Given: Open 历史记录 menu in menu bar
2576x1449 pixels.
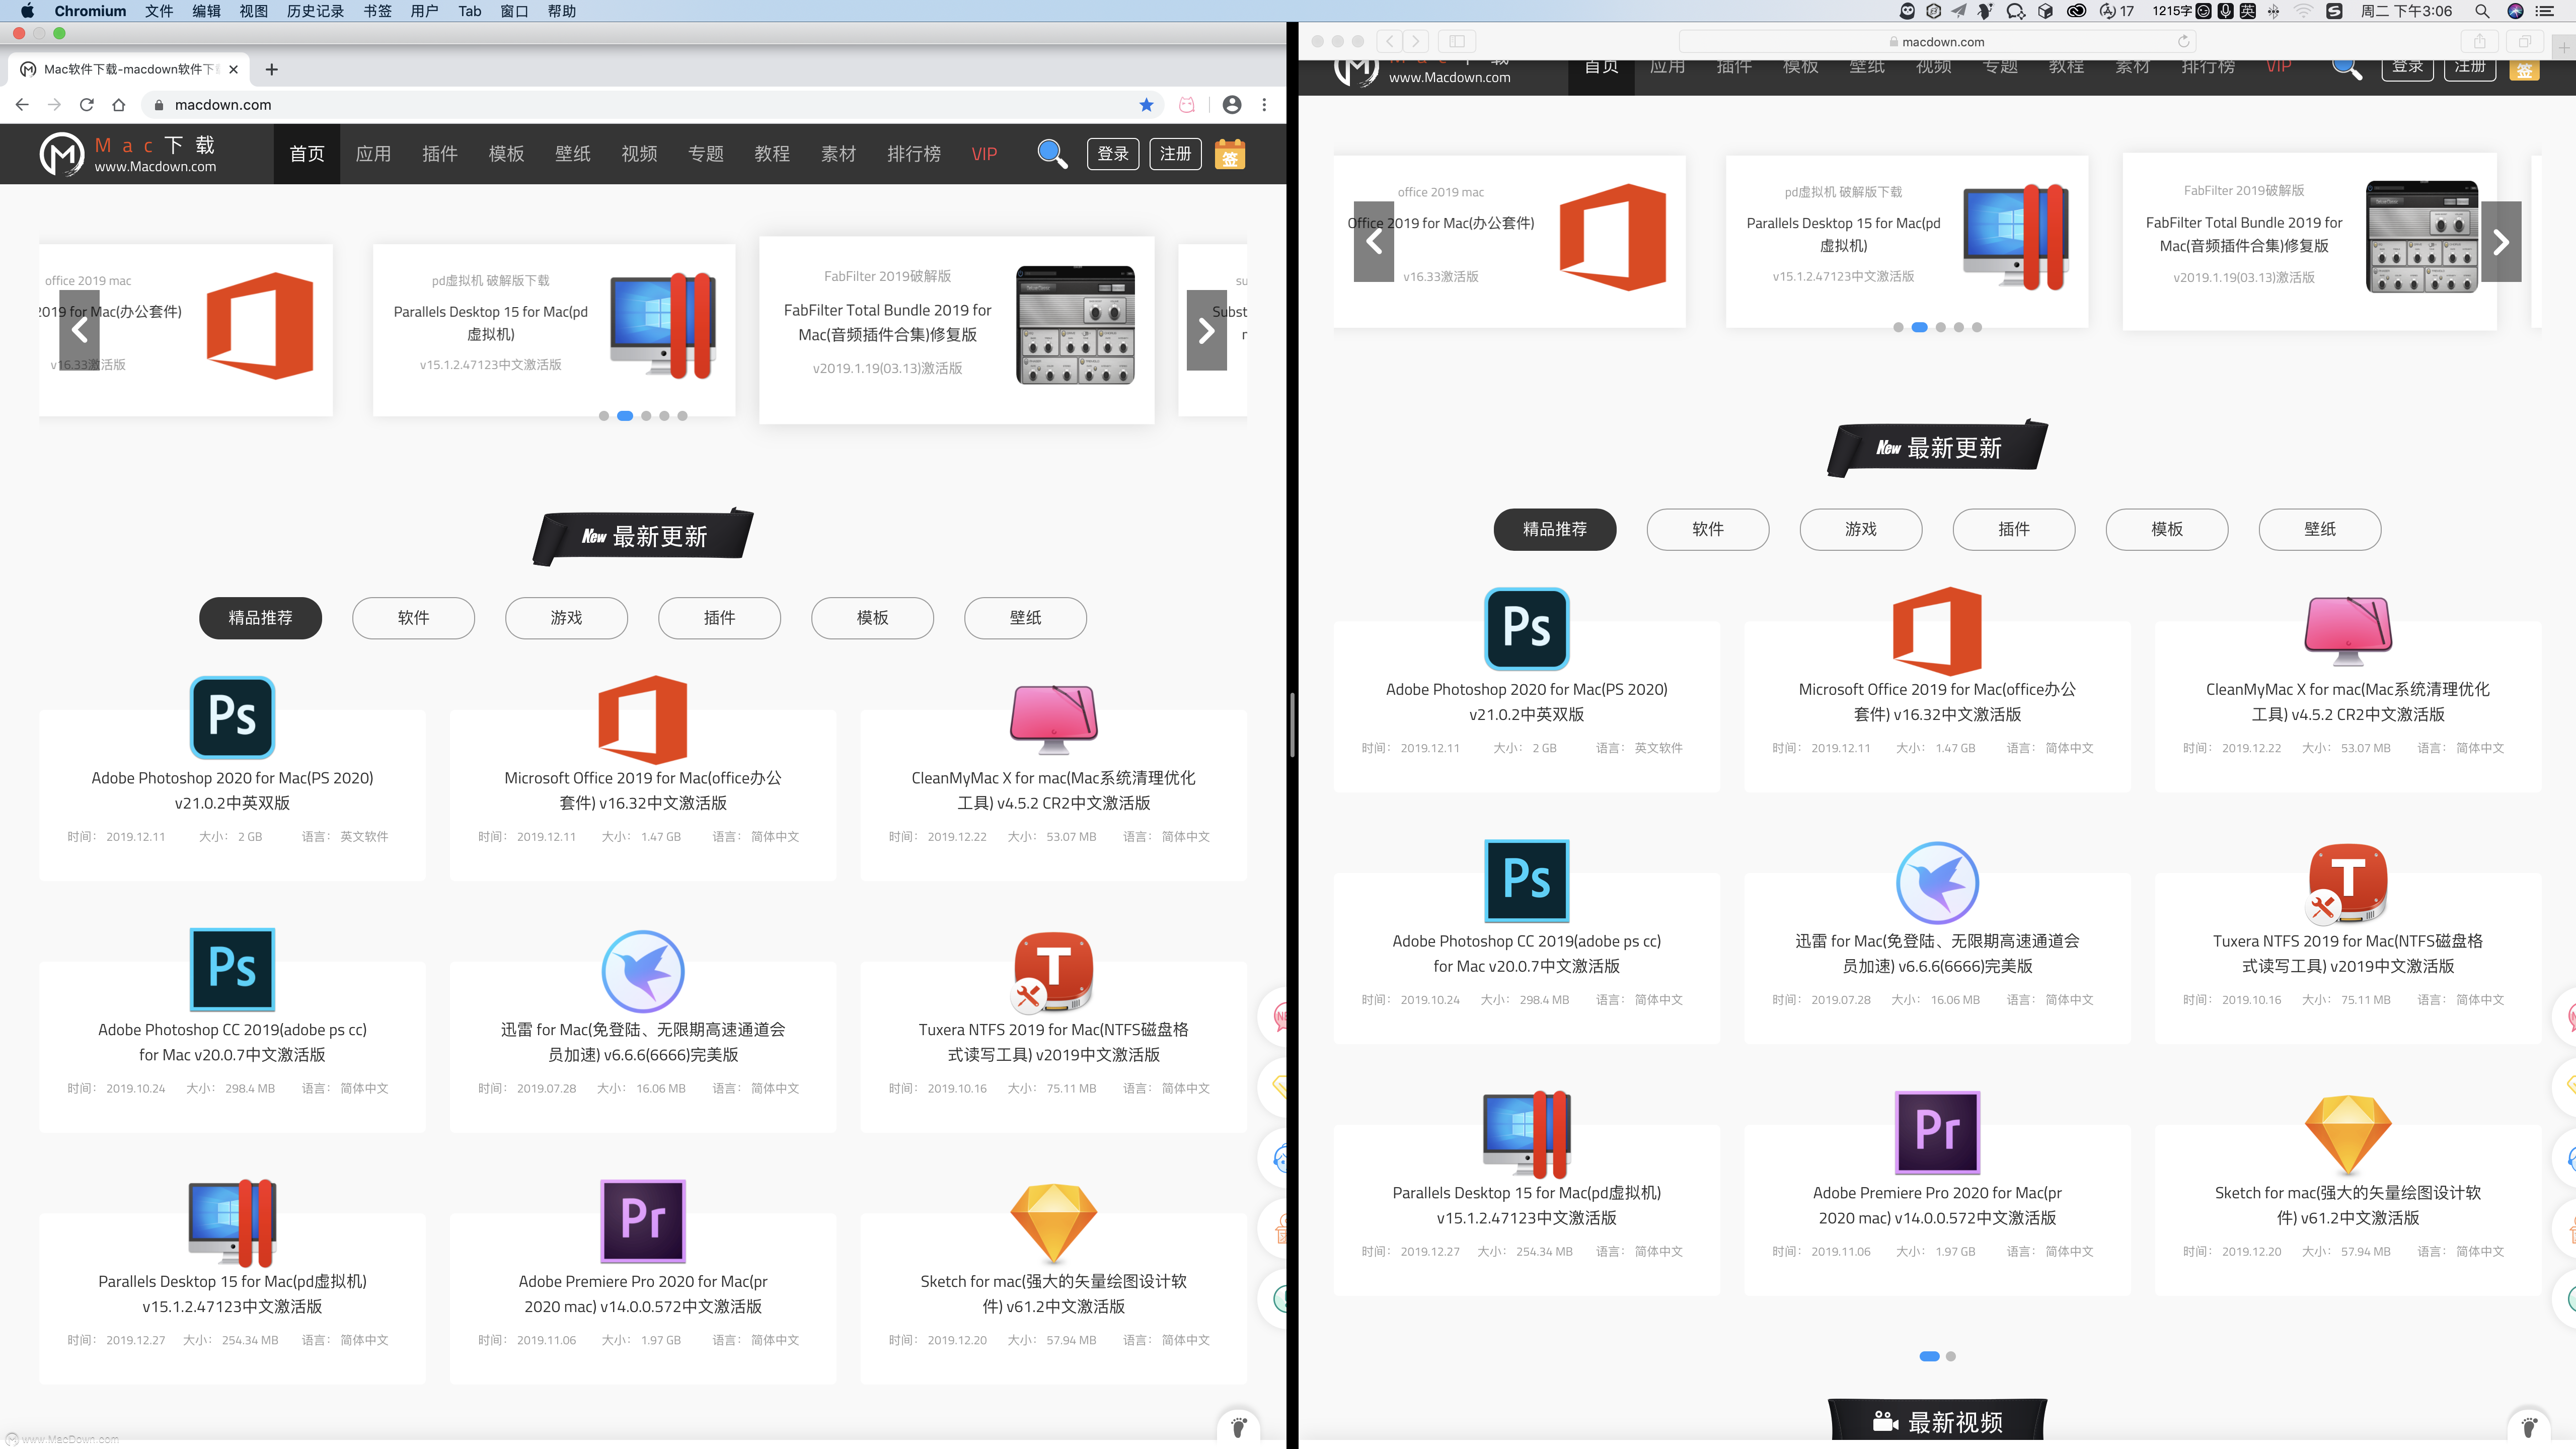Looking at the screenshot, I should (315, 11).
